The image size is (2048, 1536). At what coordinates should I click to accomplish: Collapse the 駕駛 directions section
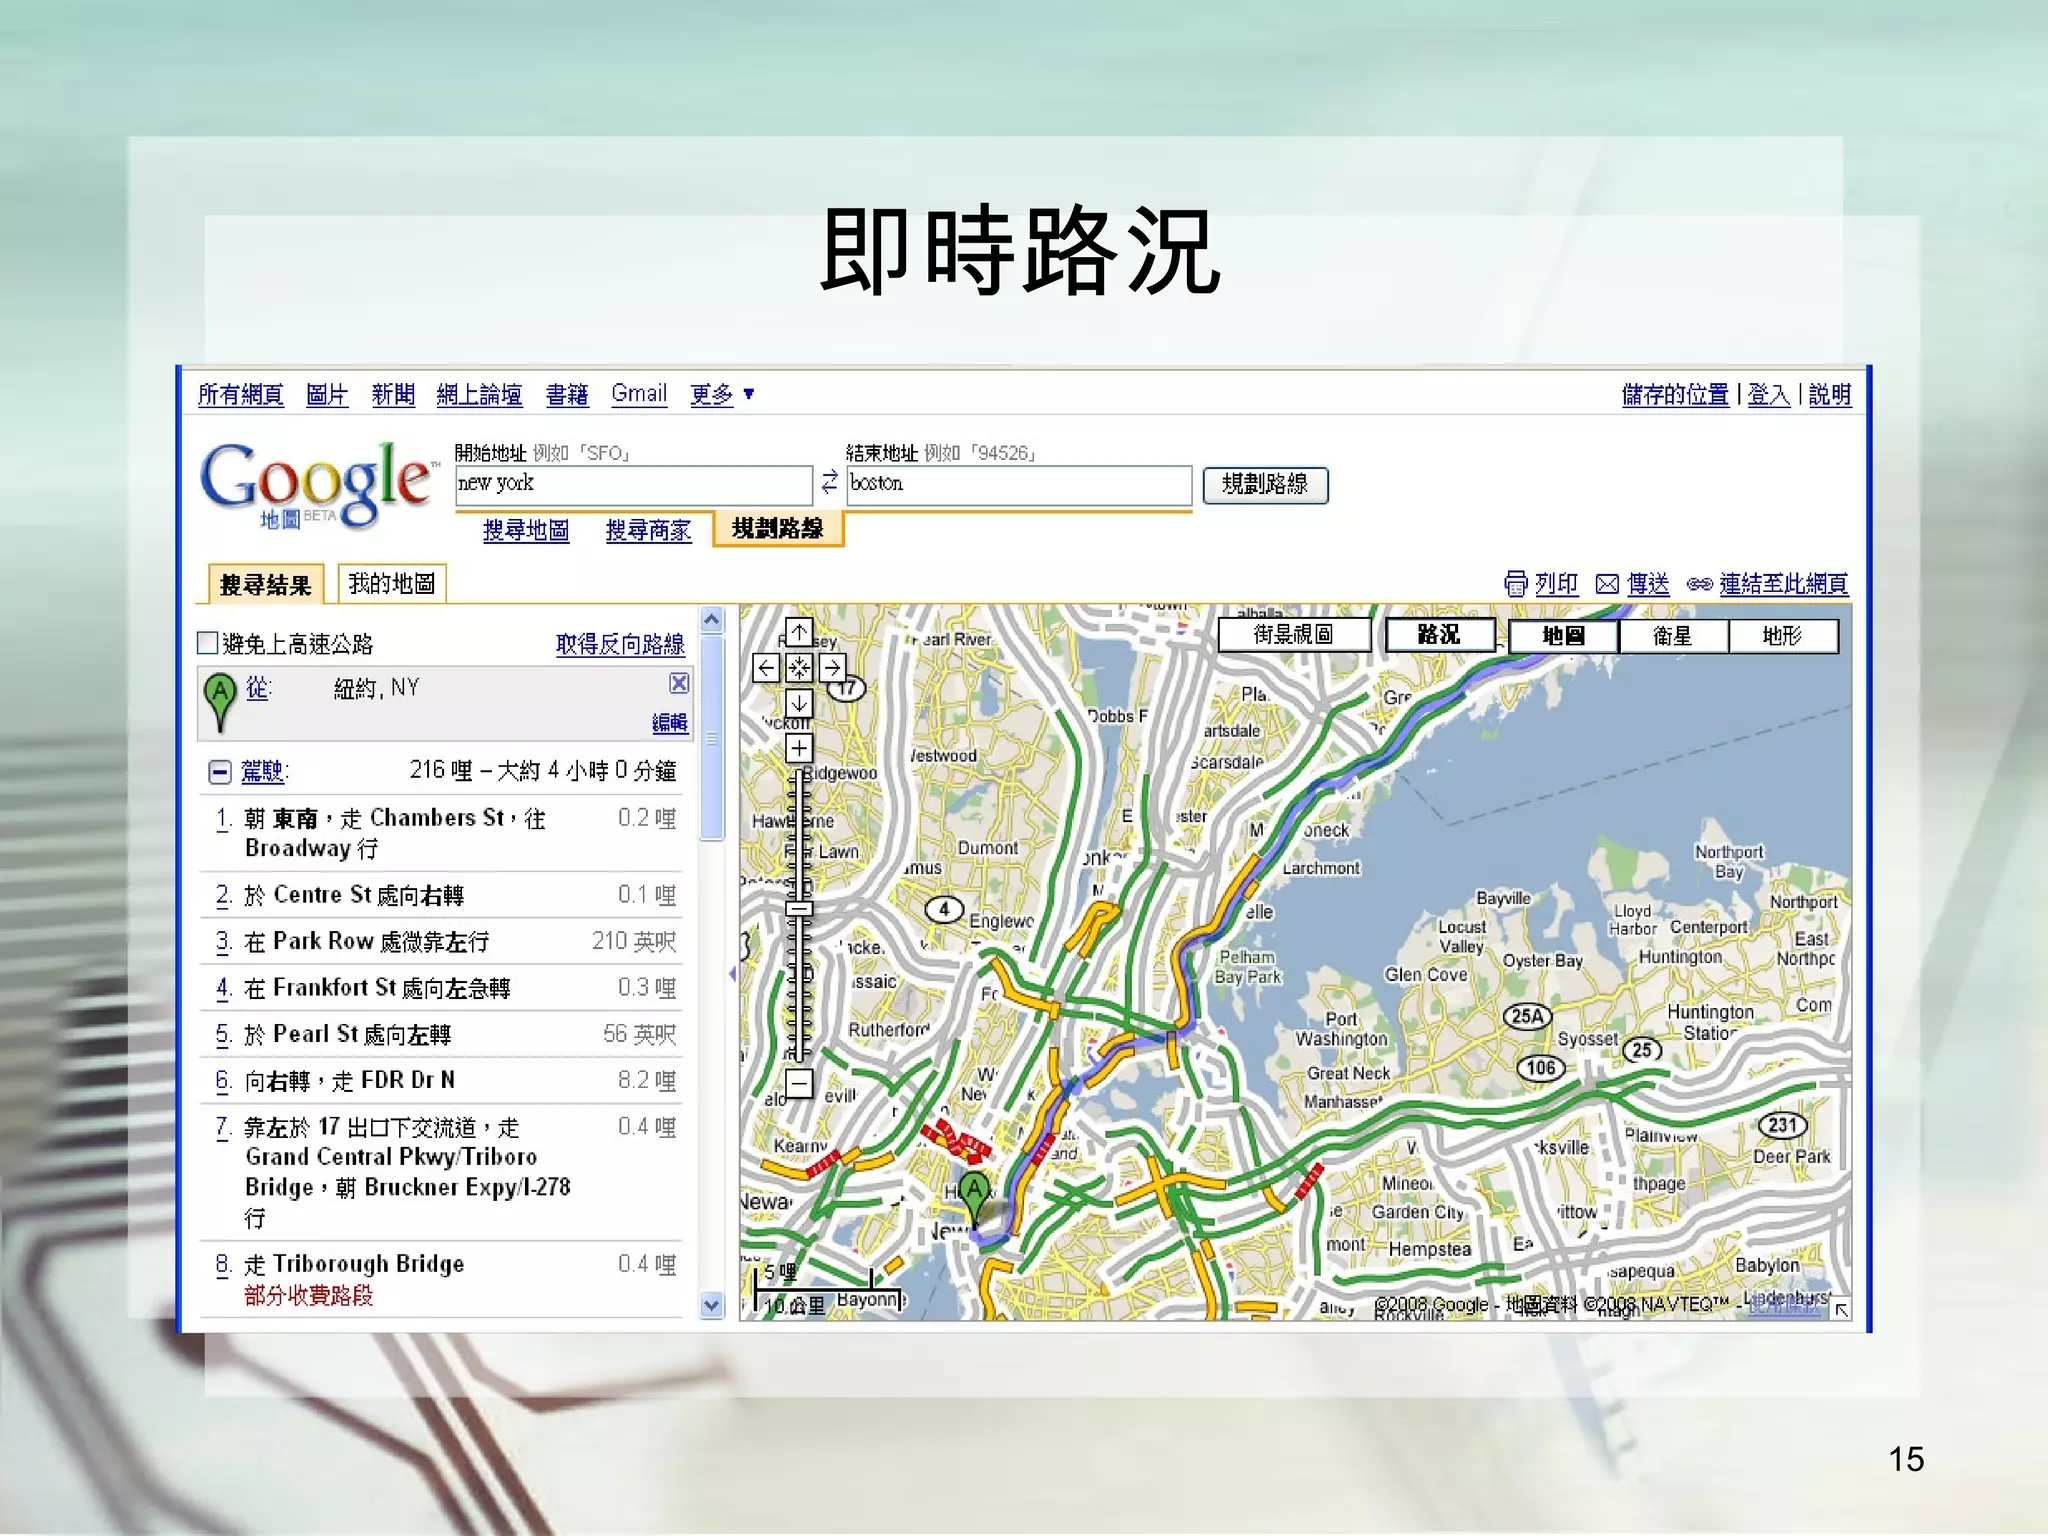220,772
